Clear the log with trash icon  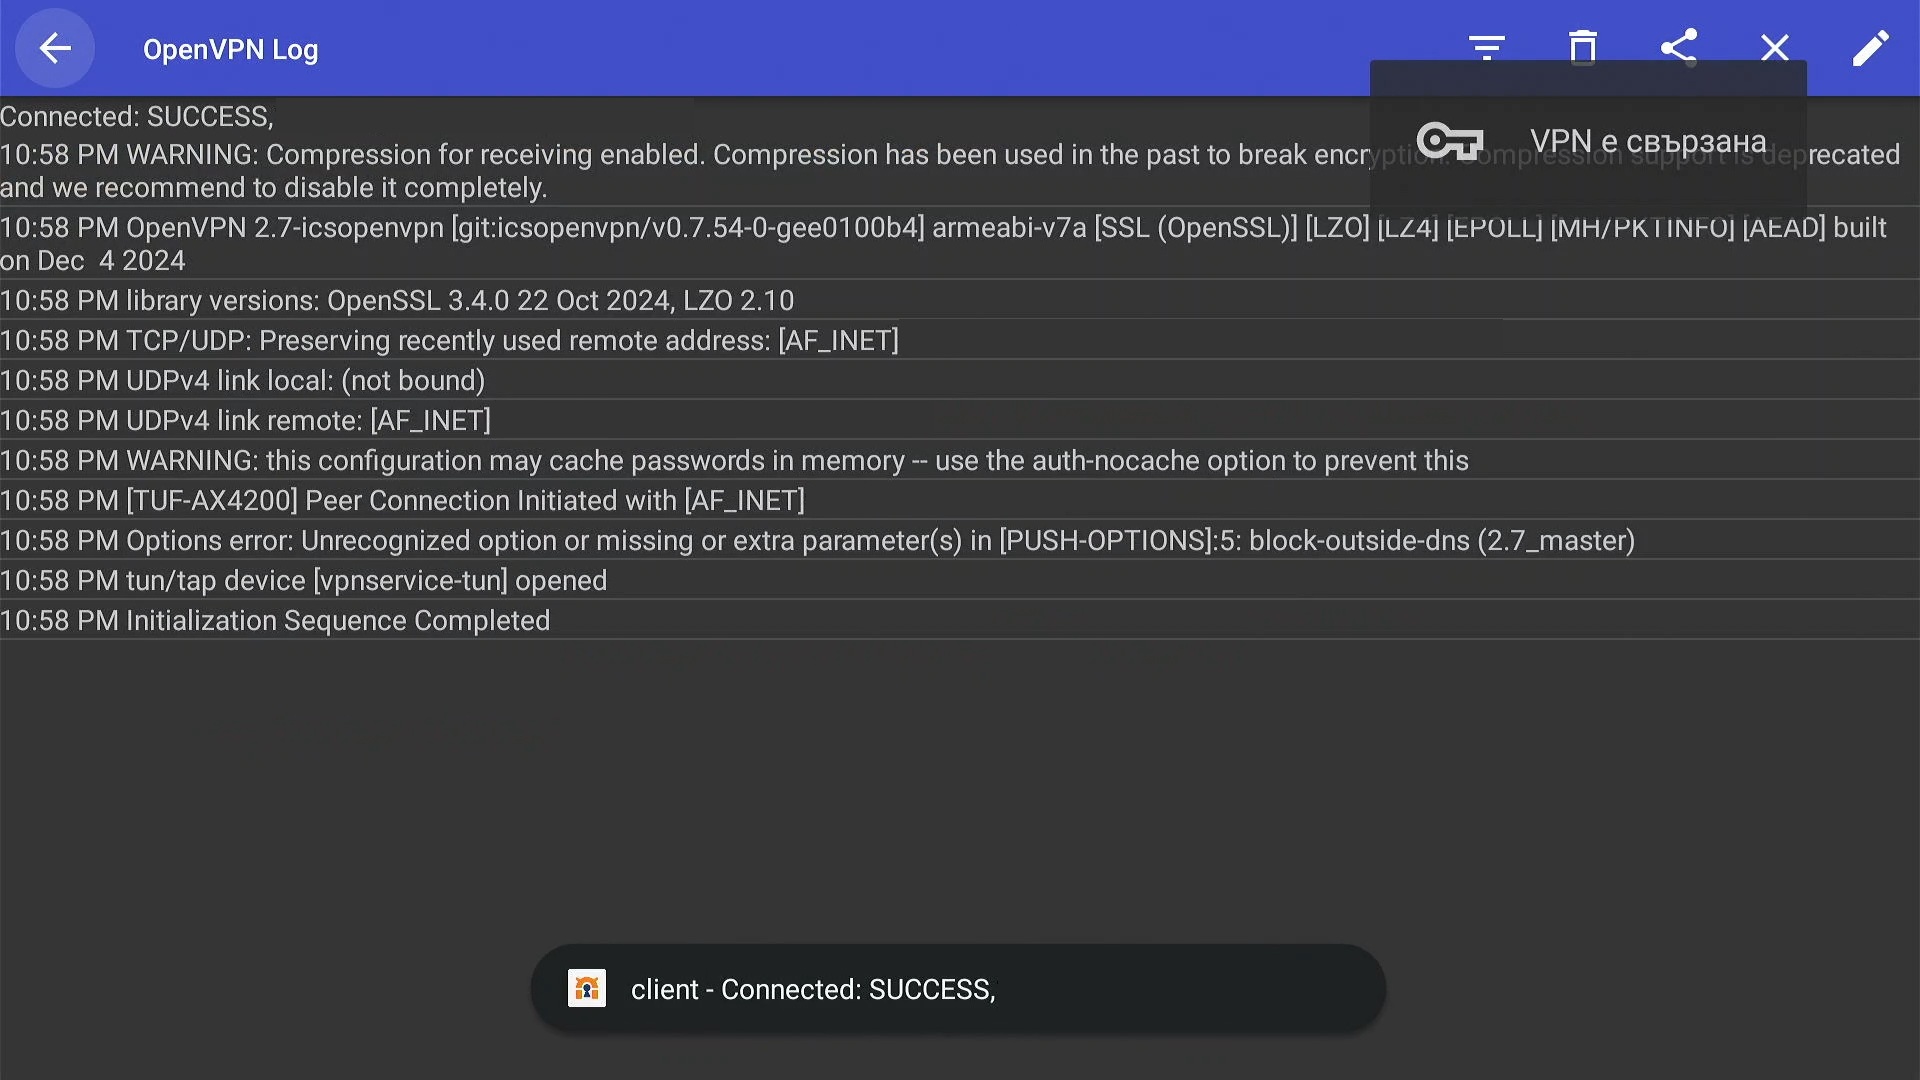click(x=1583, y=48)
